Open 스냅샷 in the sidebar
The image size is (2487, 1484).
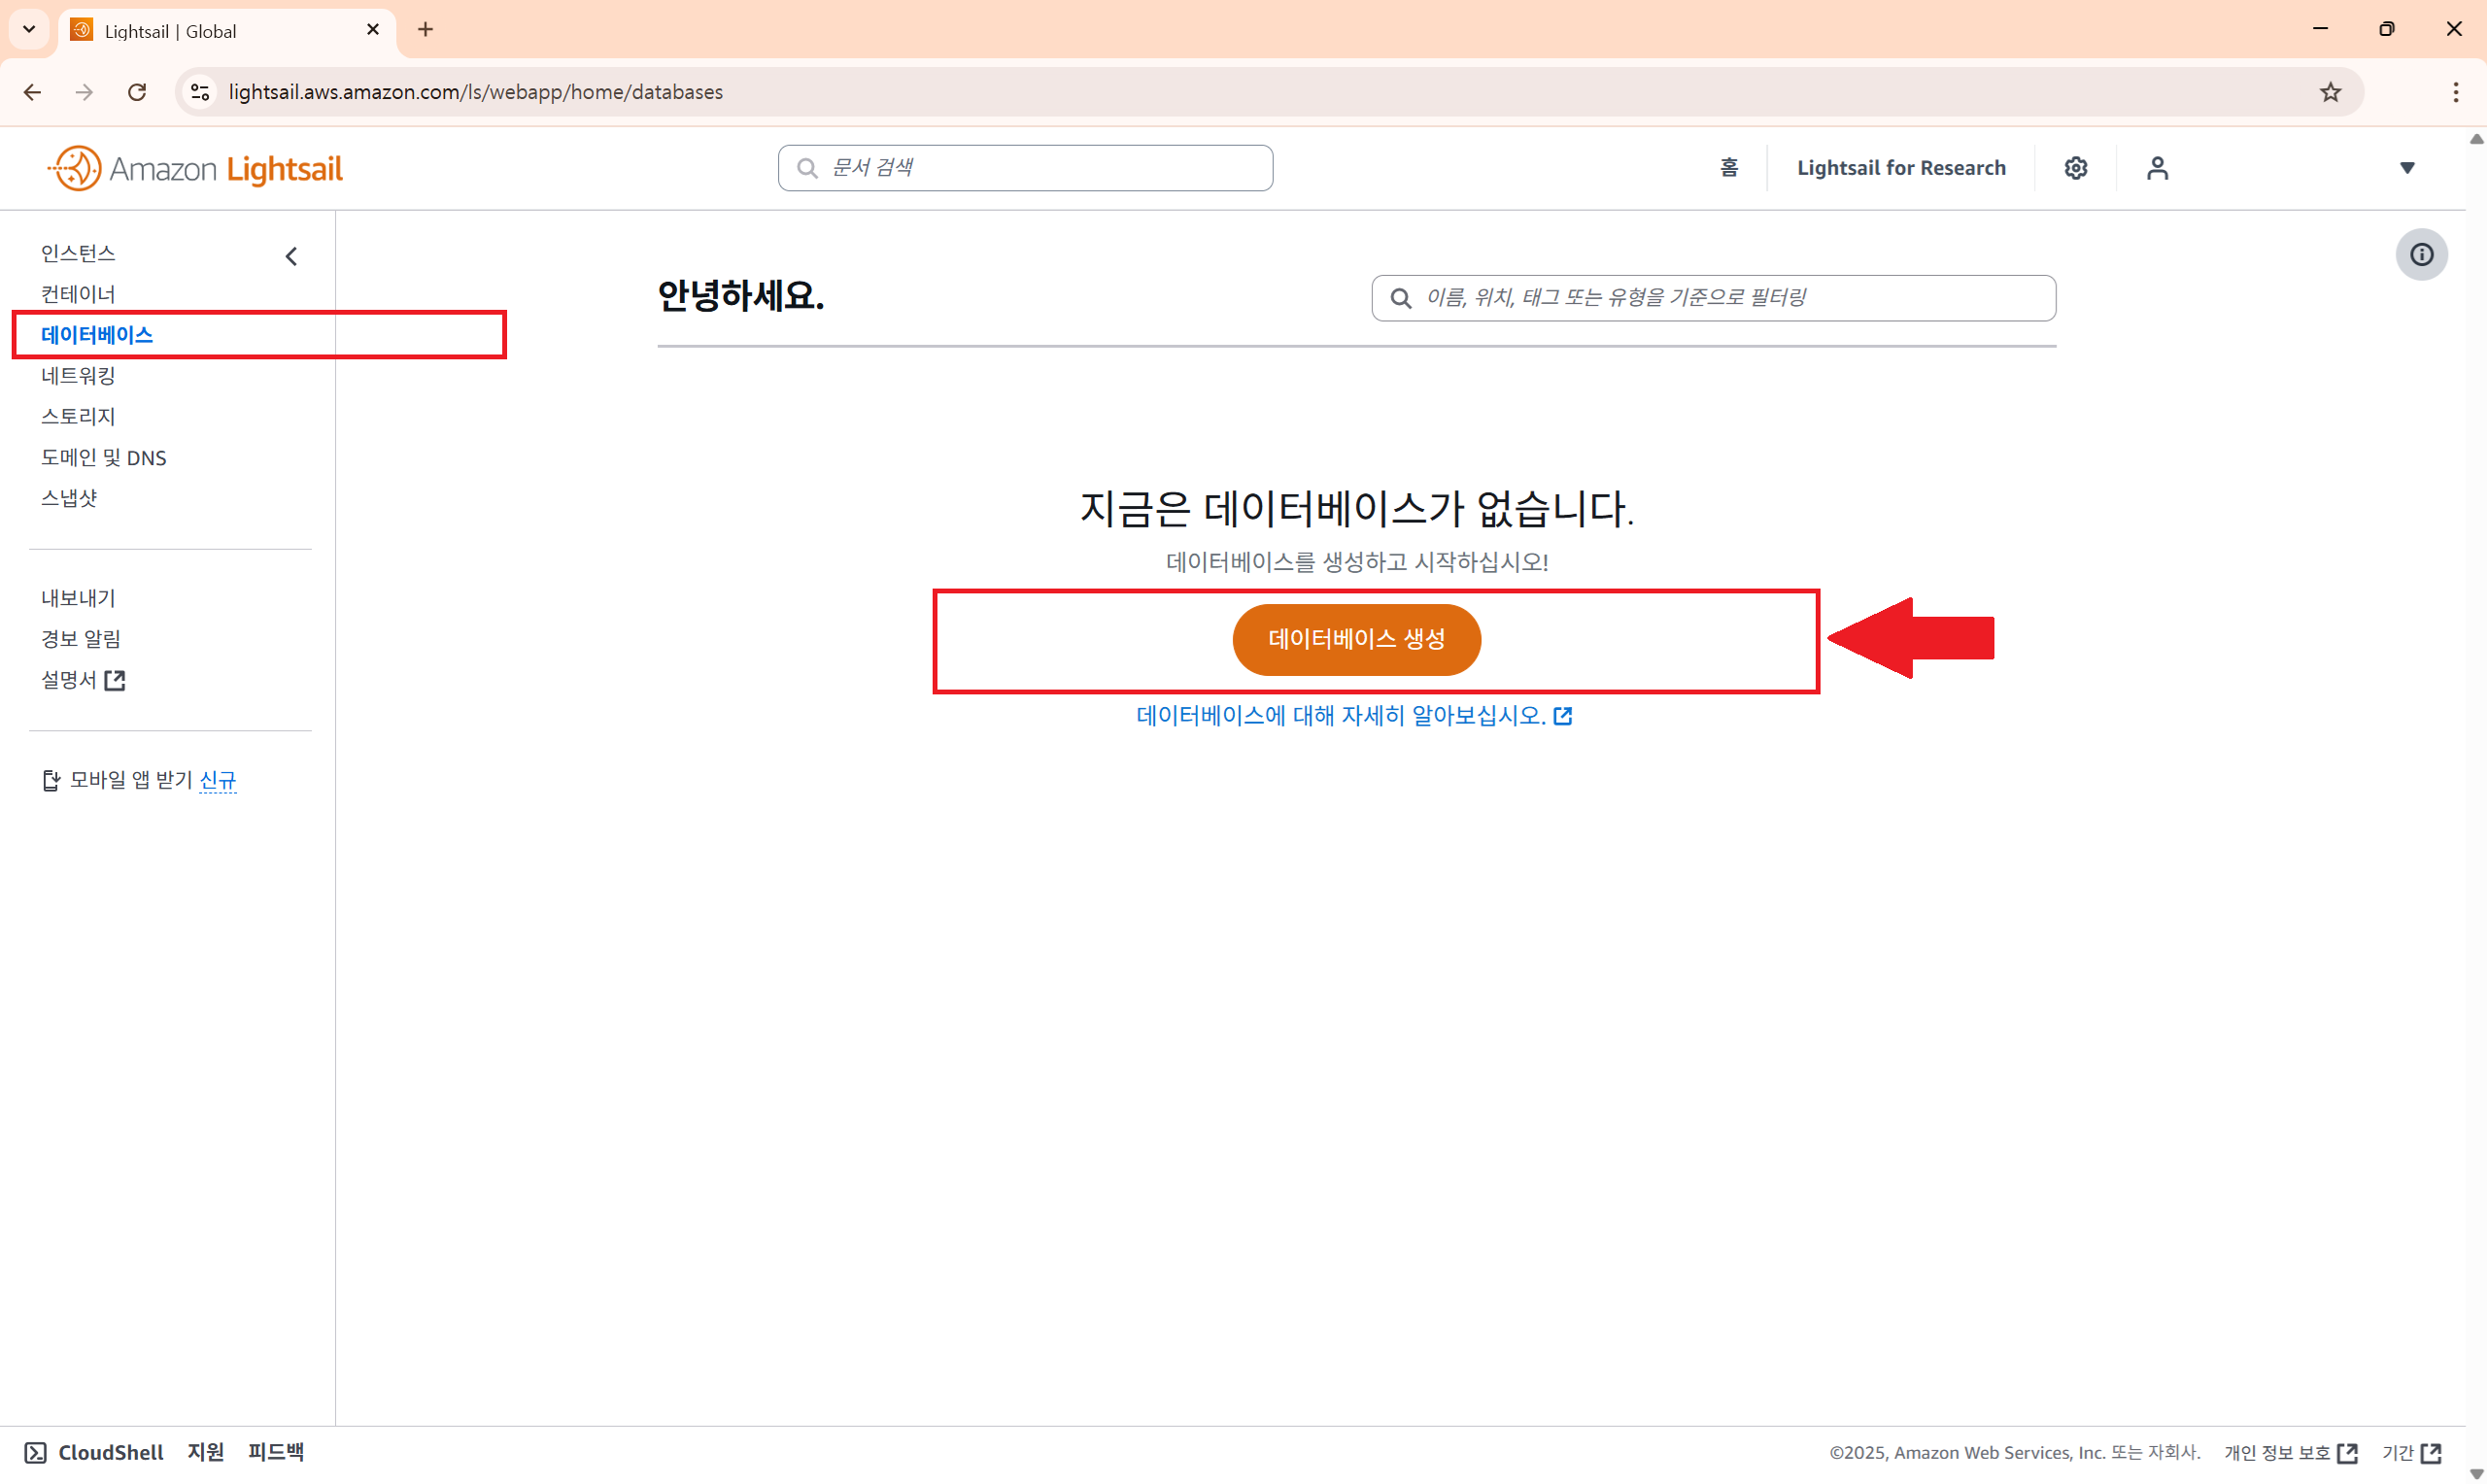[x=69, y=498]
